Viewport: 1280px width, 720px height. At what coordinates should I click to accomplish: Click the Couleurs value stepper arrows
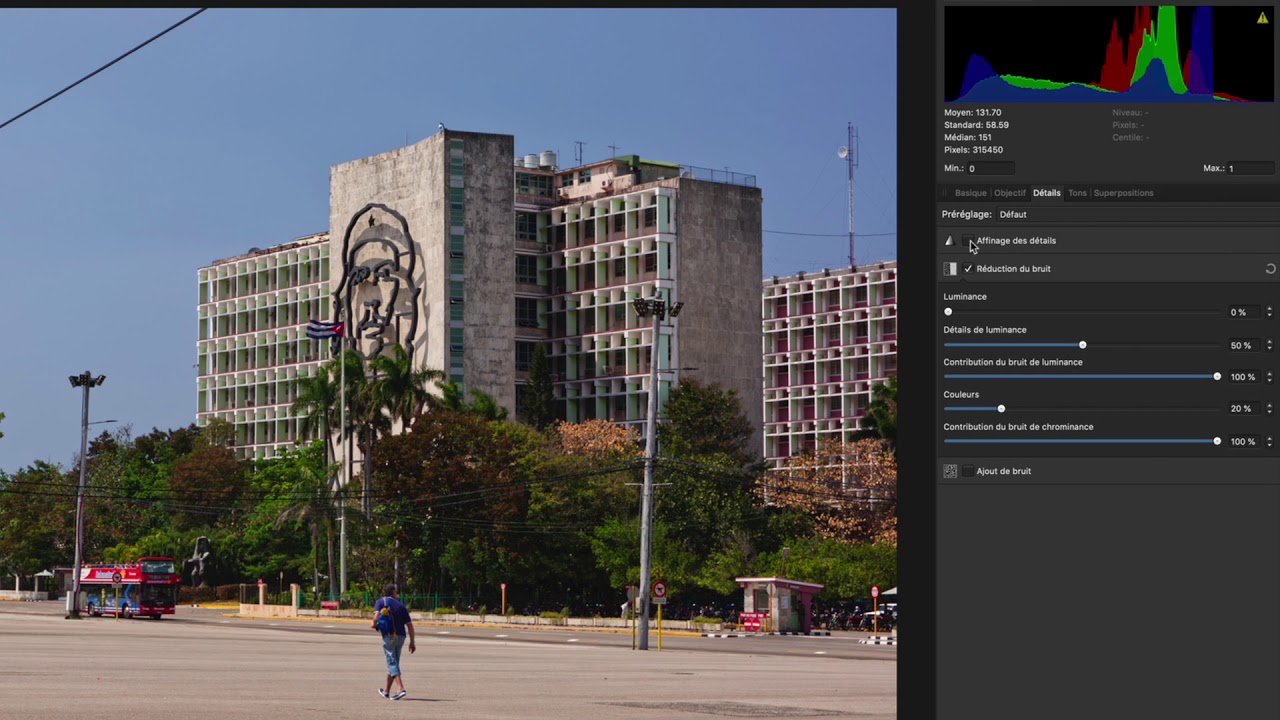1269,409
